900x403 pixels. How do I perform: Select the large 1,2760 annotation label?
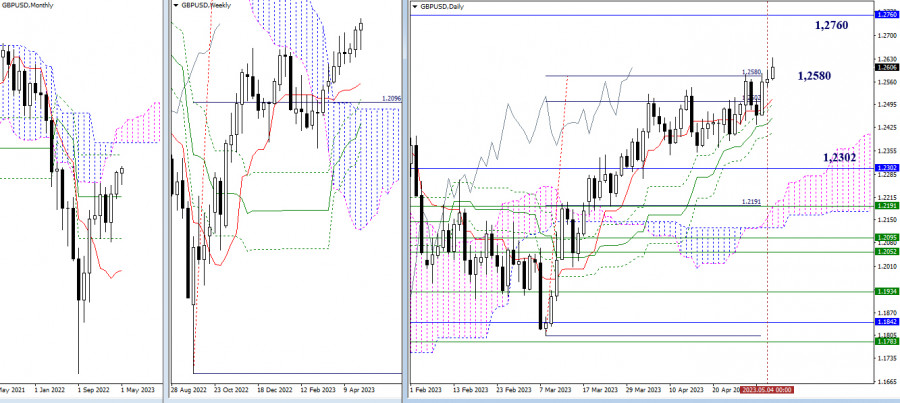[831, 25]
